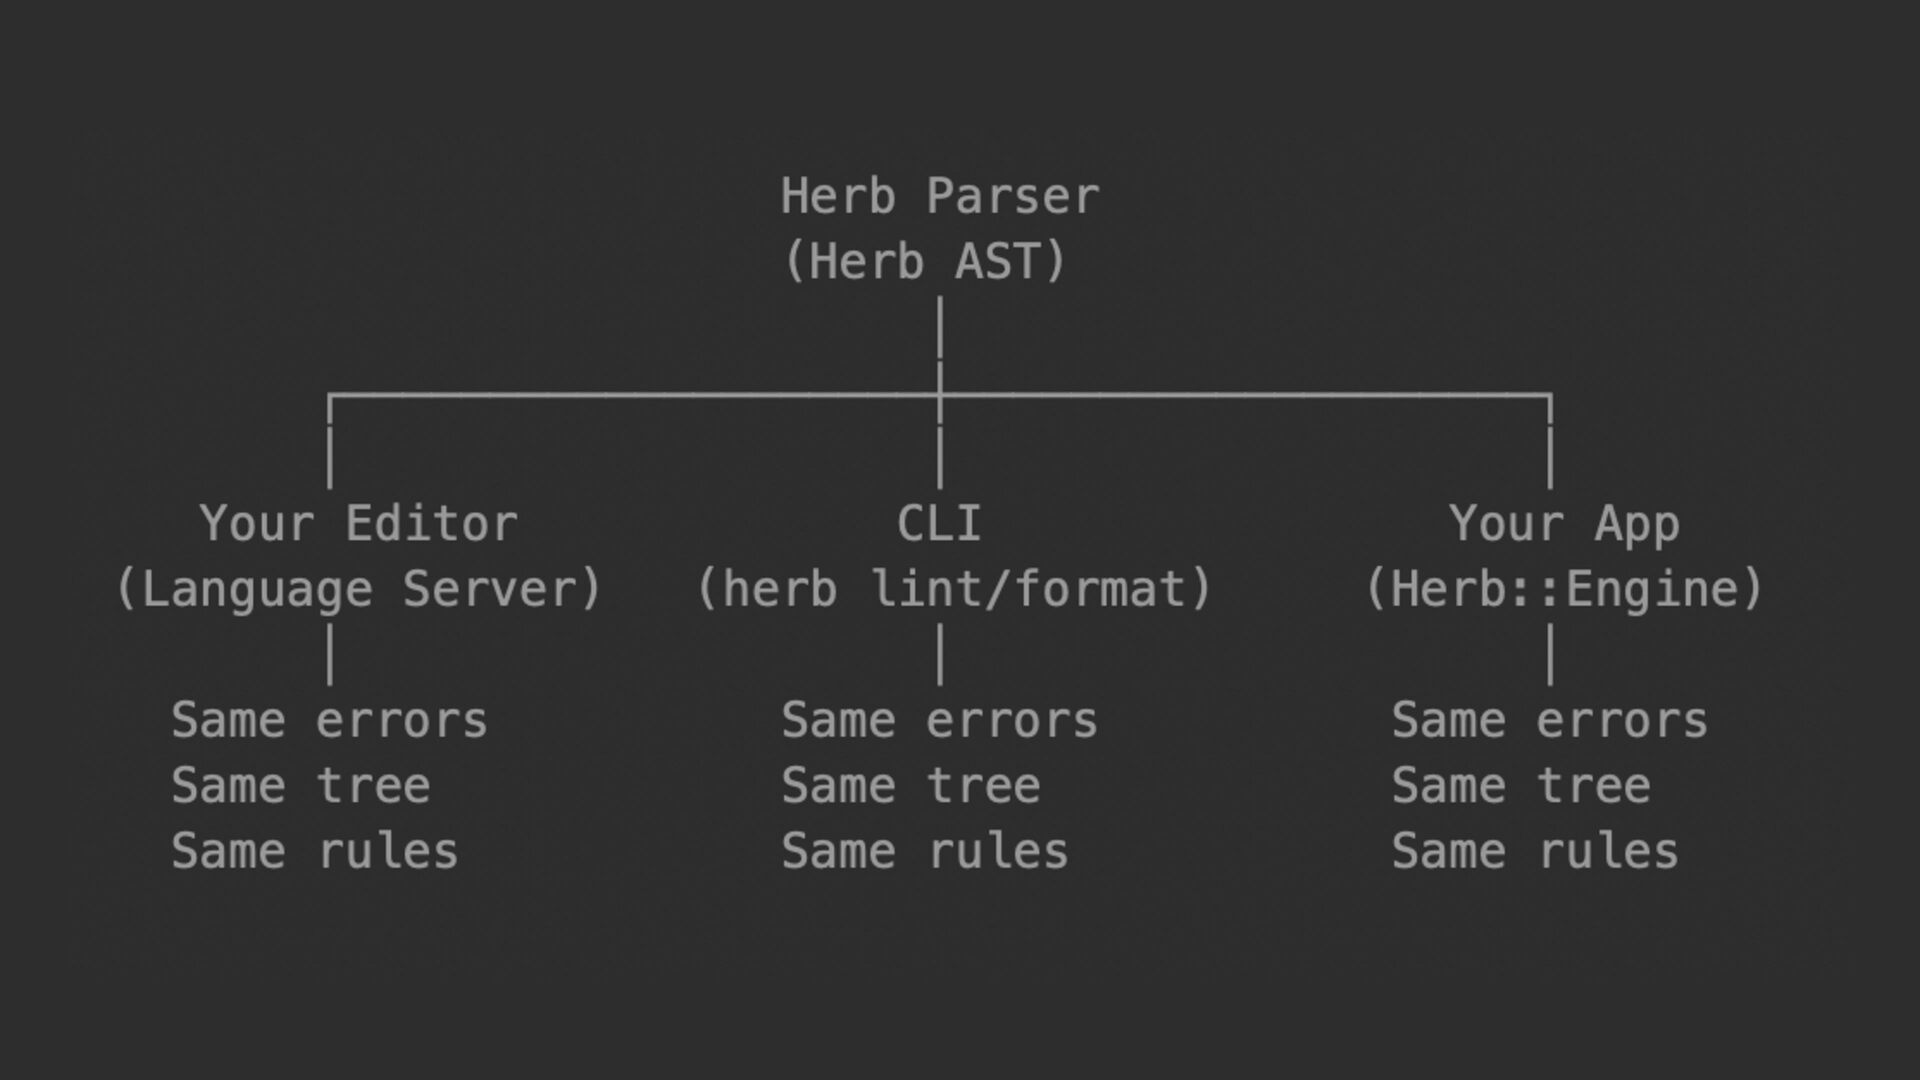
Task: Click "Same rules" under the CLI column
Action: point(924,852)
